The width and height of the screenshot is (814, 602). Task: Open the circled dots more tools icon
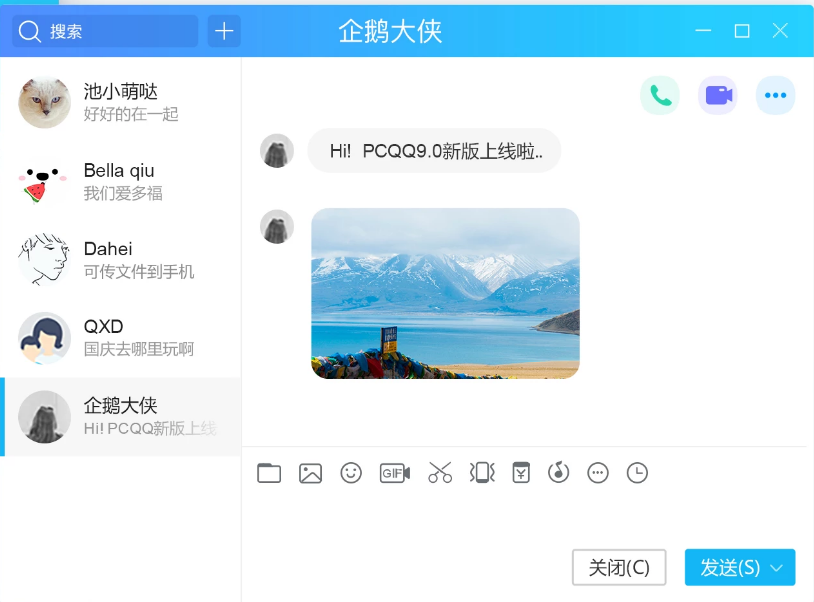(598, 473)
